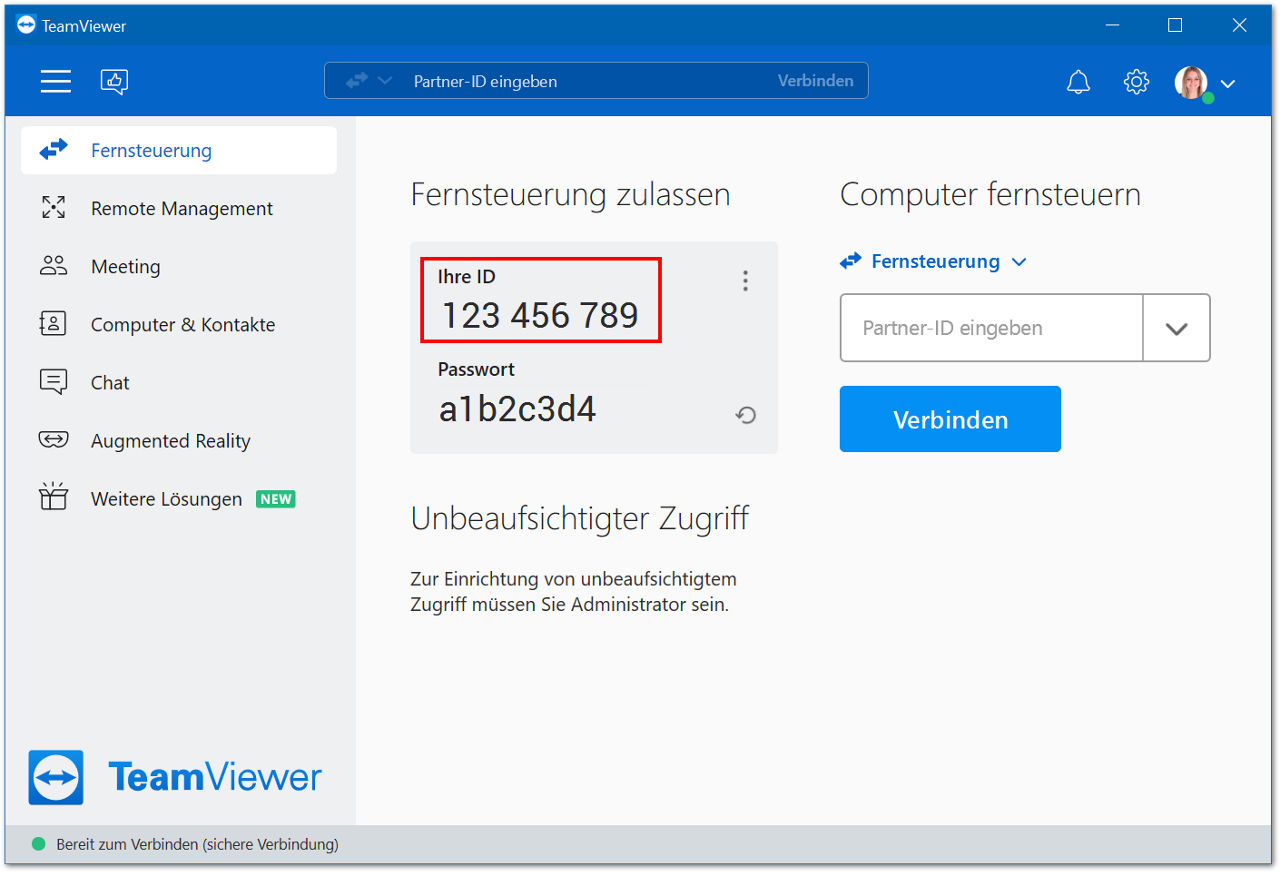Expand the Partner-ID history dropdown
The image size is (1280, 873).
tap(1177, 328)
